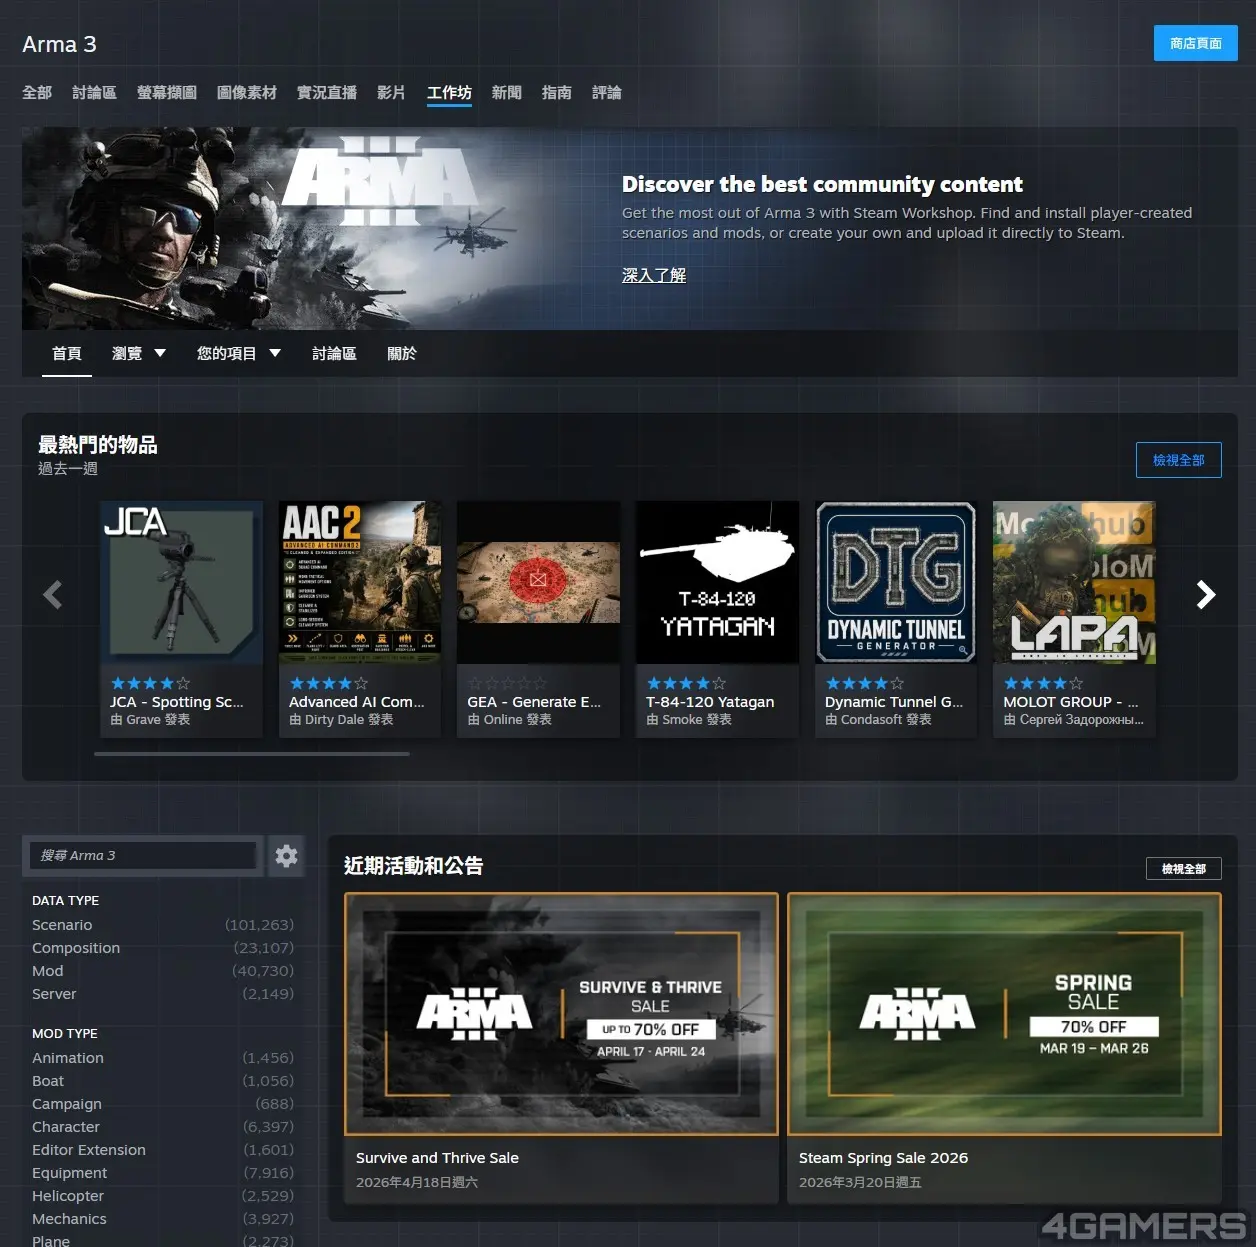Screen dimensions: 1256x1247
Task: Open the search settings gear icon
Action: coord(286,856)
